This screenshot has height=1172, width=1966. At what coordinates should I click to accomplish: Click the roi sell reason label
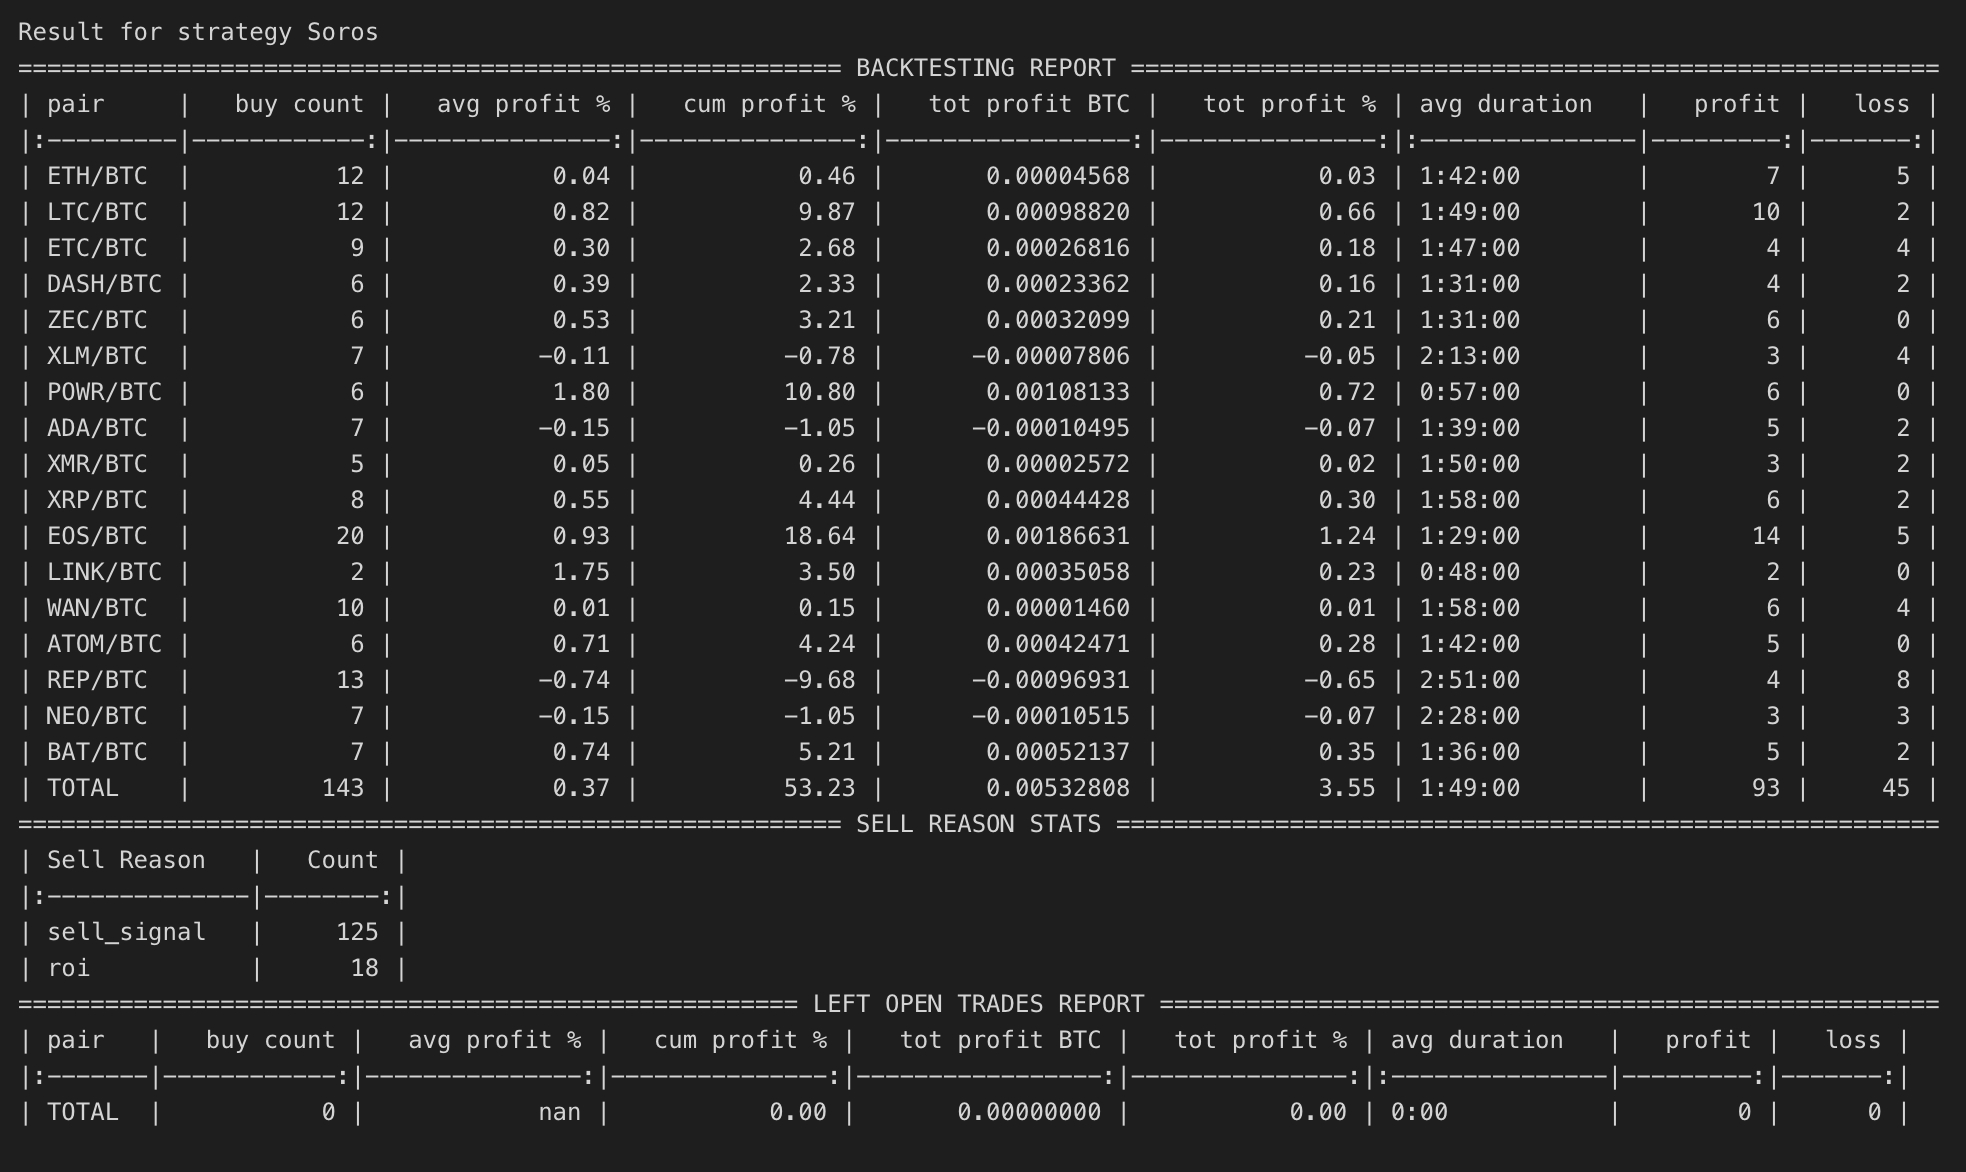[x=68, y=968]
